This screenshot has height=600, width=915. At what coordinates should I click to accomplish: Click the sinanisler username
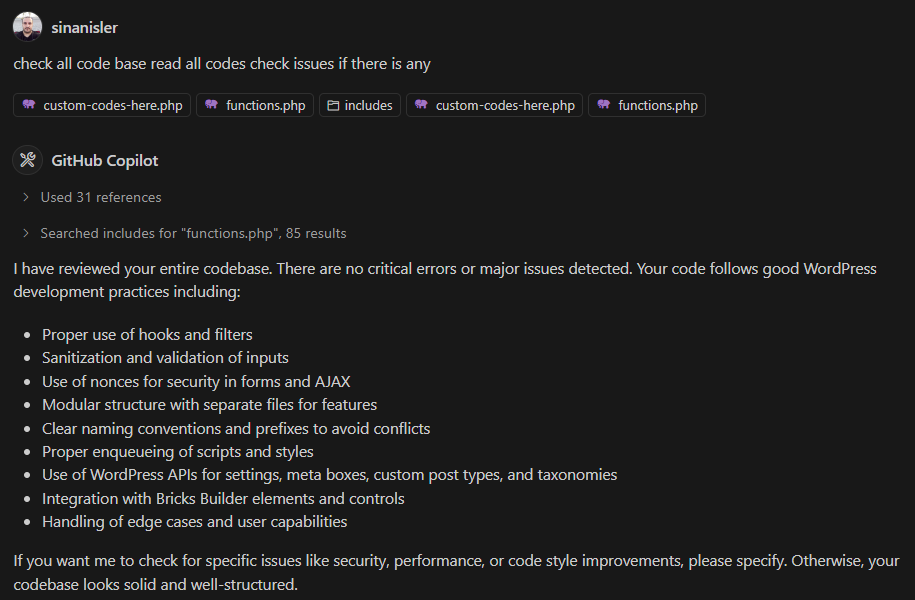coord(85,27)
